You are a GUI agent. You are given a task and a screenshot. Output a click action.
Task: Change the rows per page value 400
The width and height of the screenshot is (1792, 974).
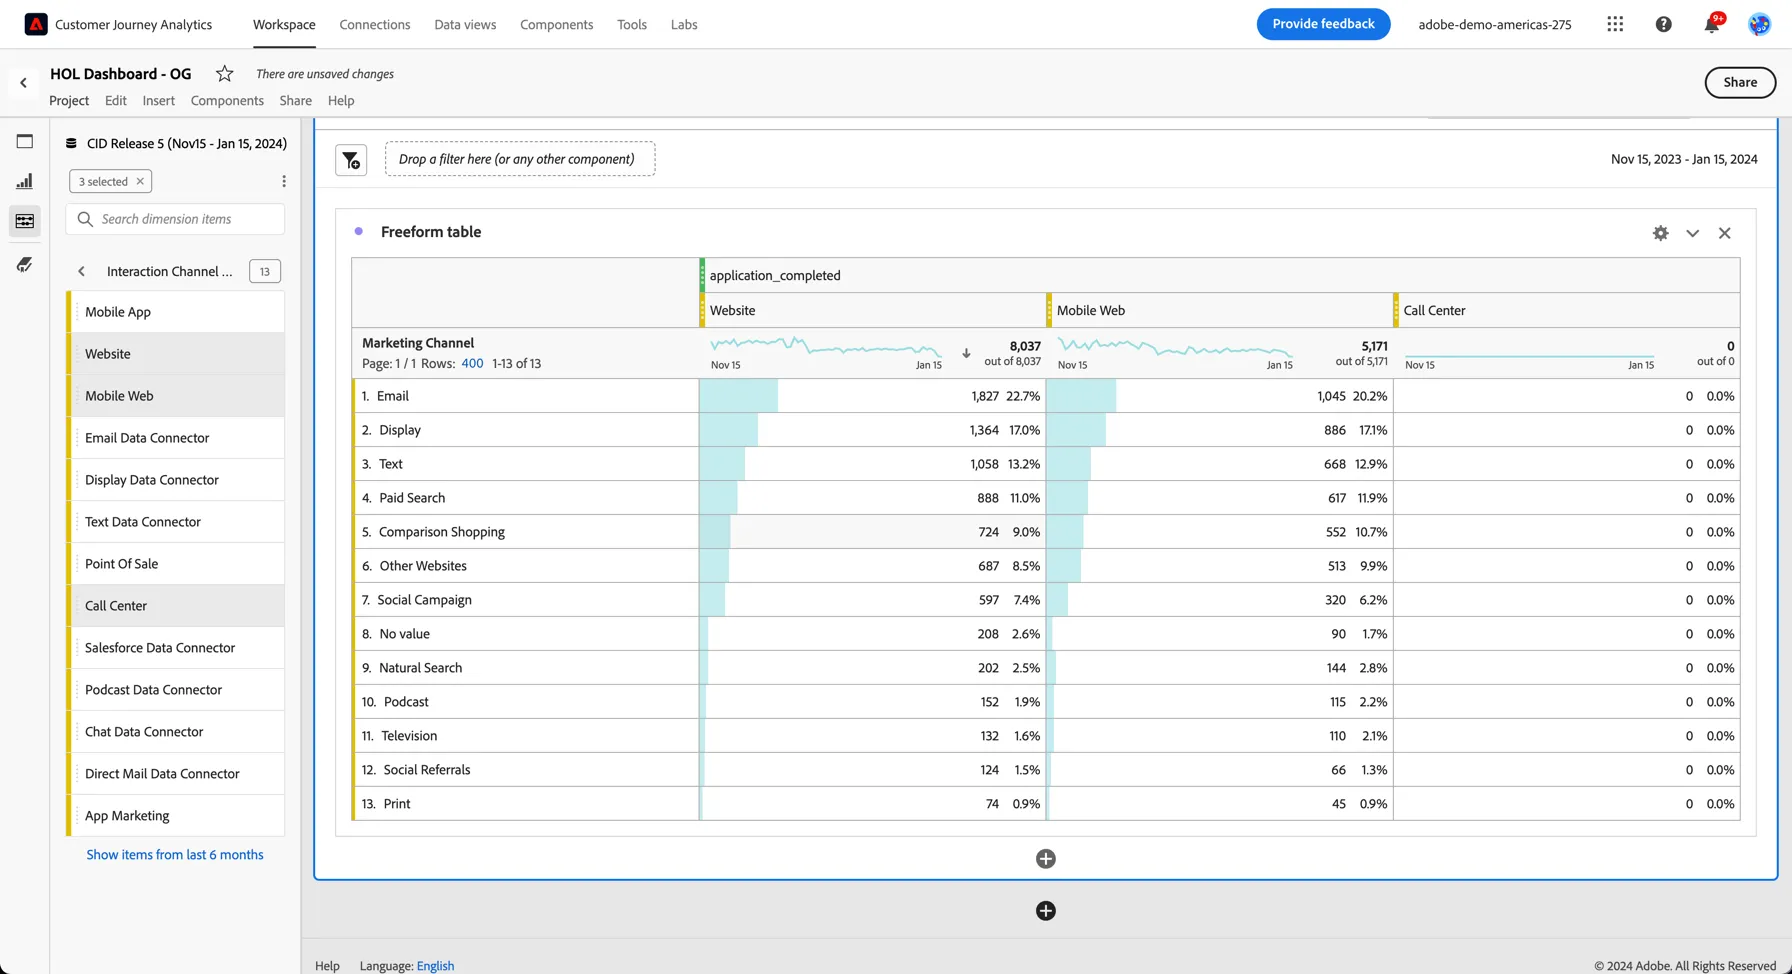pyautogui.click(x=472, y=364)
